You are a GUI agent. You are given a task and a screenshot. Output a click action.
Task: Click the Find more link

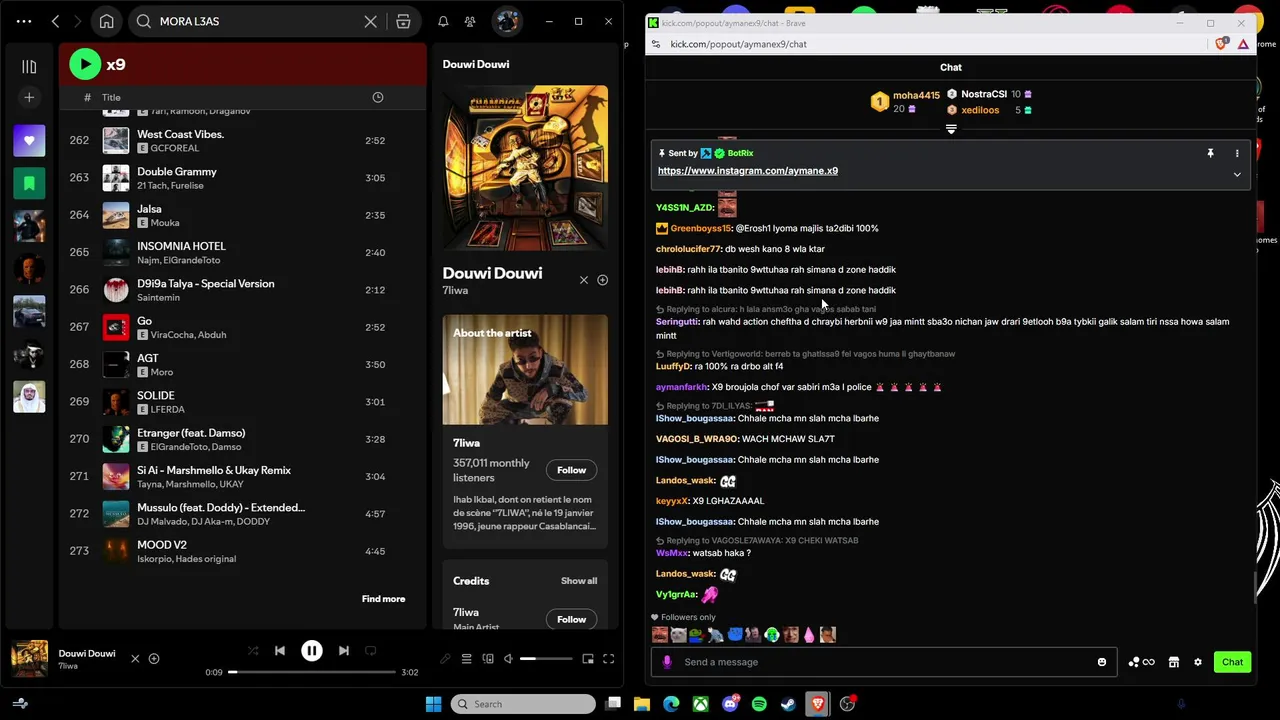coord(383,599)
